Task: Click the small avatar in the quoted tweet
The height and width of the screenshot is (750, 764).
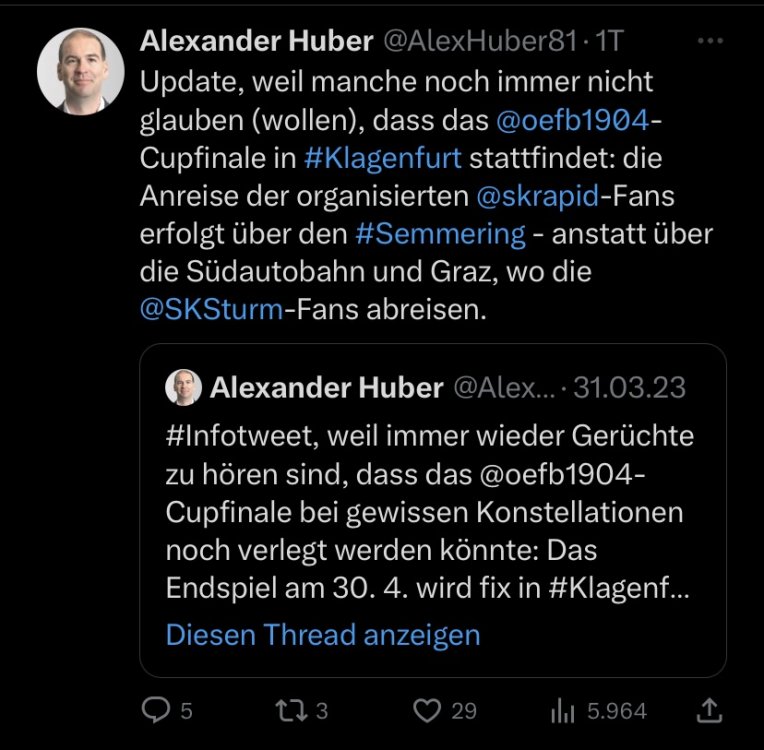Action: click(x=182, y=387)
